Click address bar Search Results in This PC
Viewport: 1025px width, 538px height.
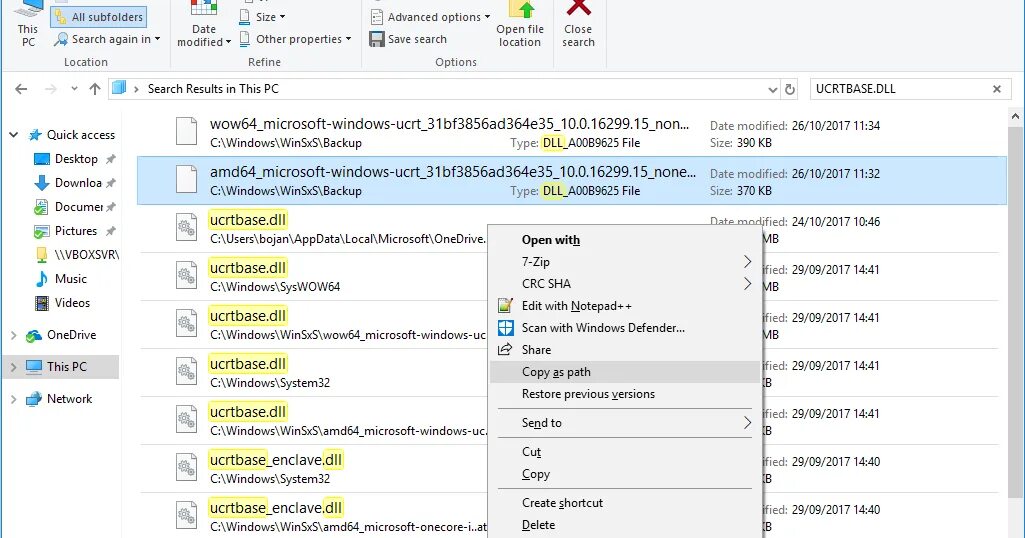click(x=213, y=89)
